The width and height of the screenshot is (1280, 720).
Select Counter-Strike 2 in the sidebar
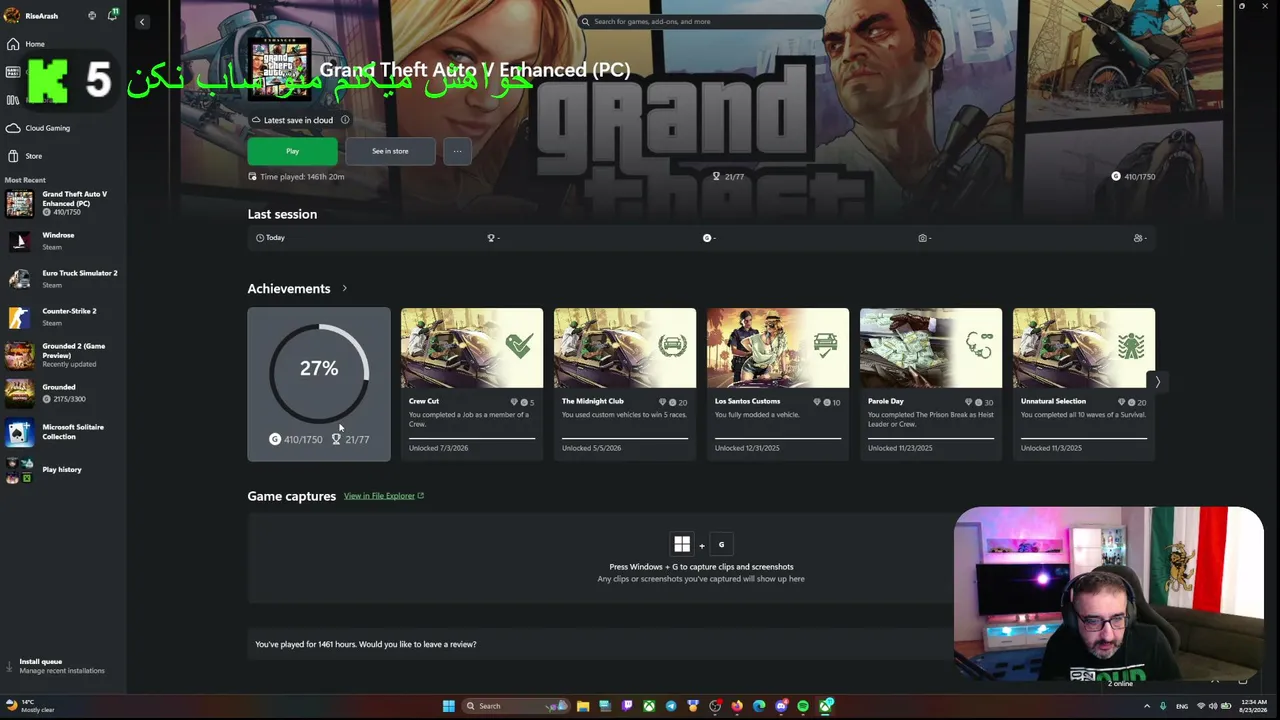63,317
